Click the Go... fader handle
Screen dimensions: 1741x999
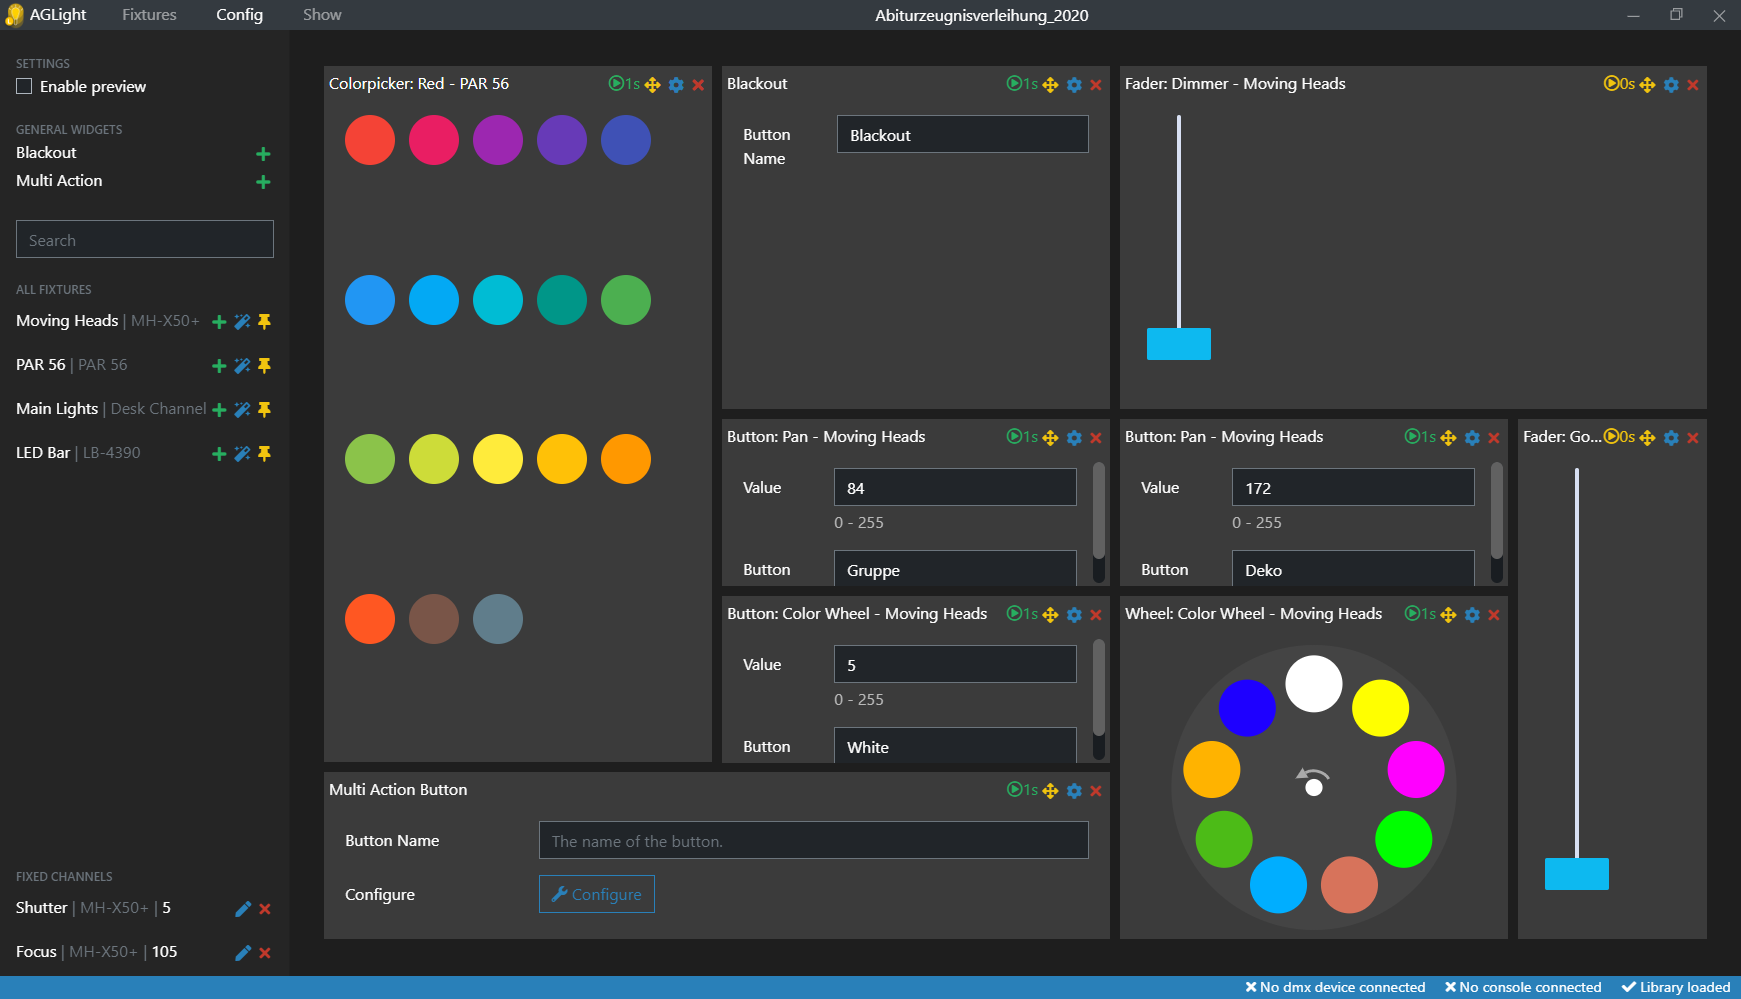(x=1577, y=874)
